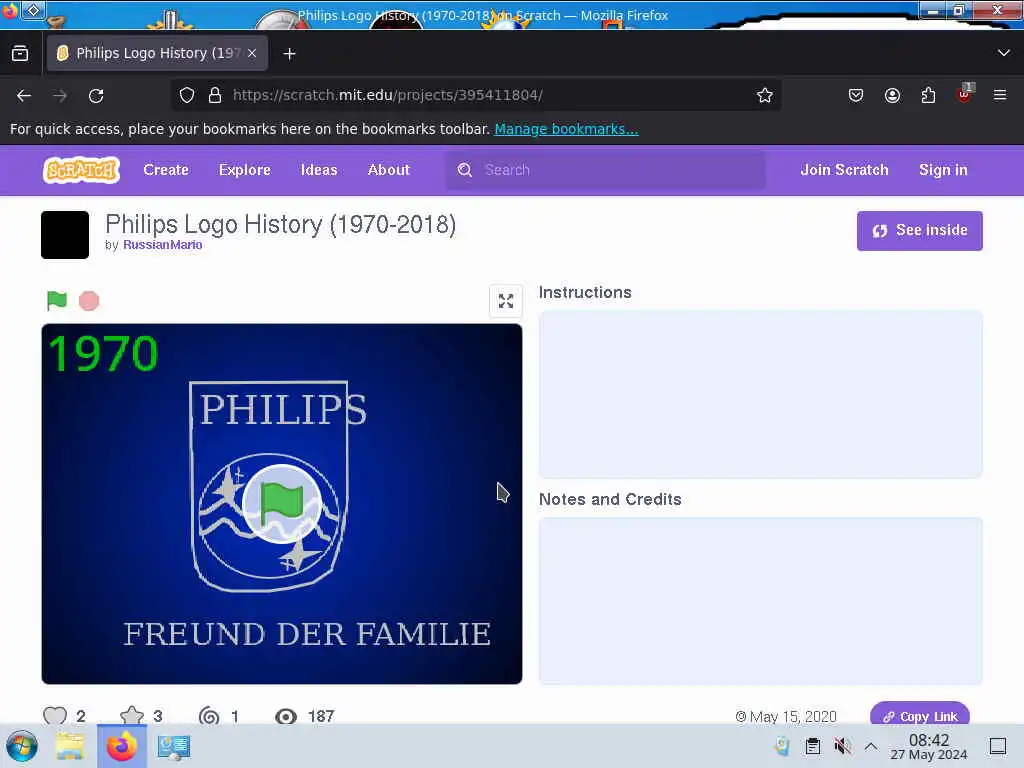Open the About menu item
The height and width of the screenshot is (768, 1024).
[389, 170]
